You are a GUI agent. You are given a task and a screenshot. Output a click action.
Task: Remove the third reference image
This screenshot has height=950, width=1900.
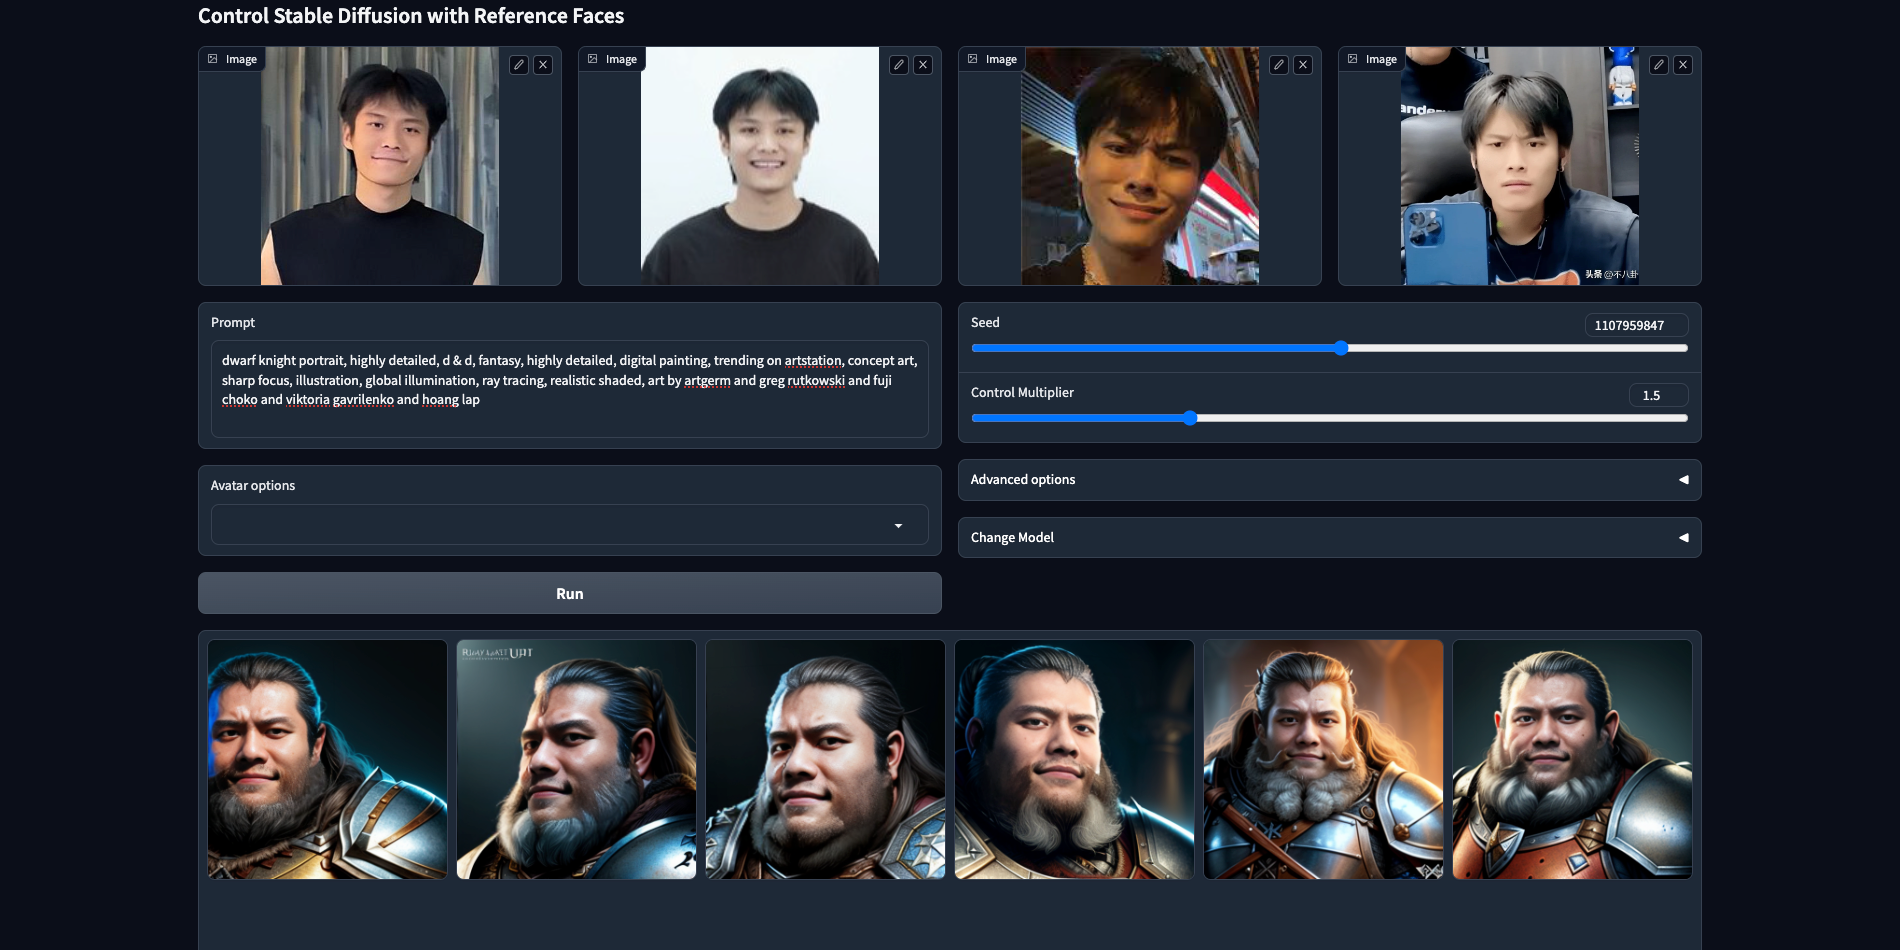tap(1303, 65)
